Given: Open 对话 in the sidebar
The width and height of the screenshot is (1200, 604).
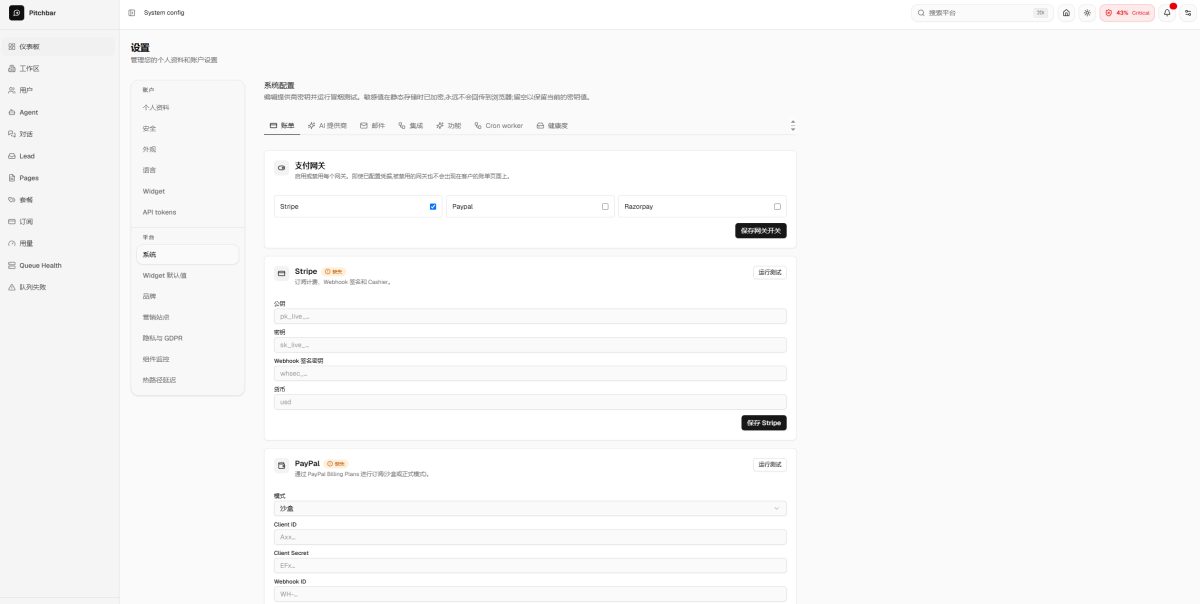Looking at the screenshot, I should tap(59, 134).
